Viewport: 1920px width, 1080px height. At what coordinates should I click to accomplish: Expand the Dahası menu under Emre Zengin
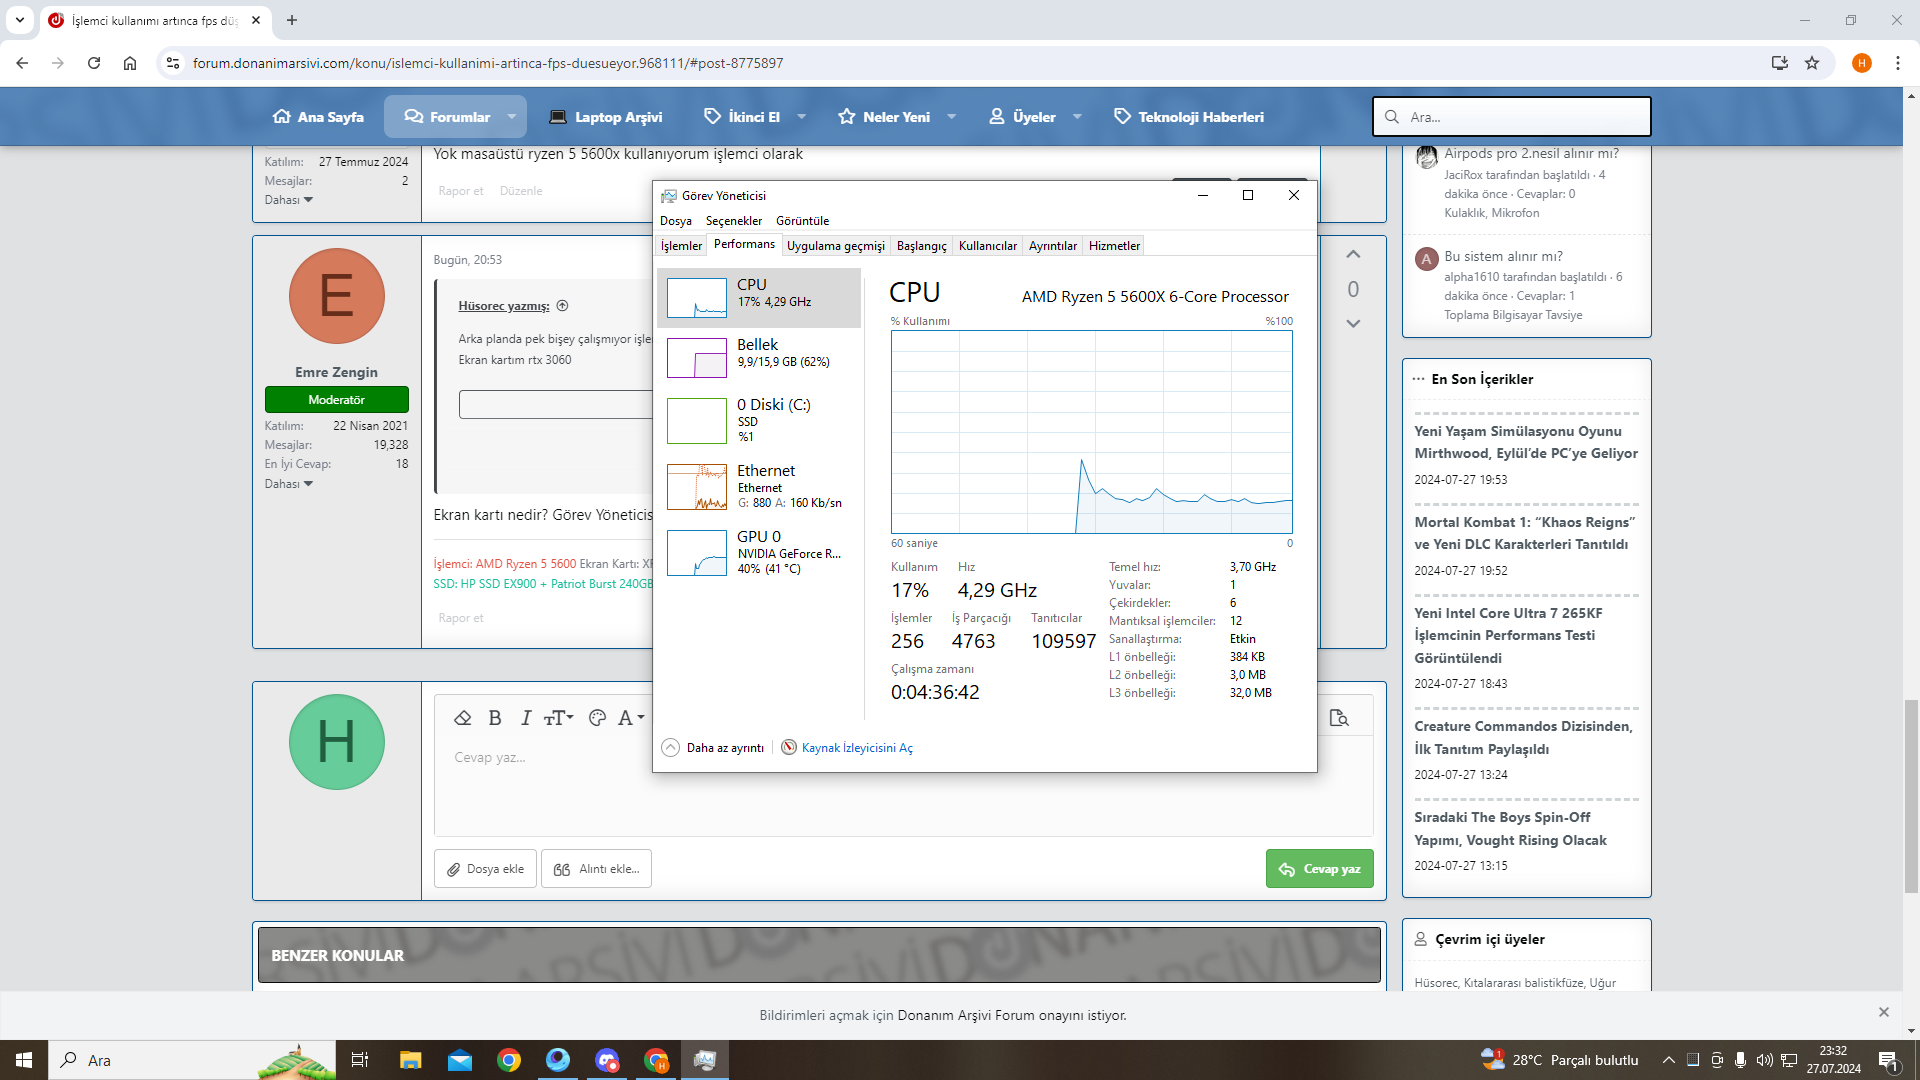pos(289,484)
